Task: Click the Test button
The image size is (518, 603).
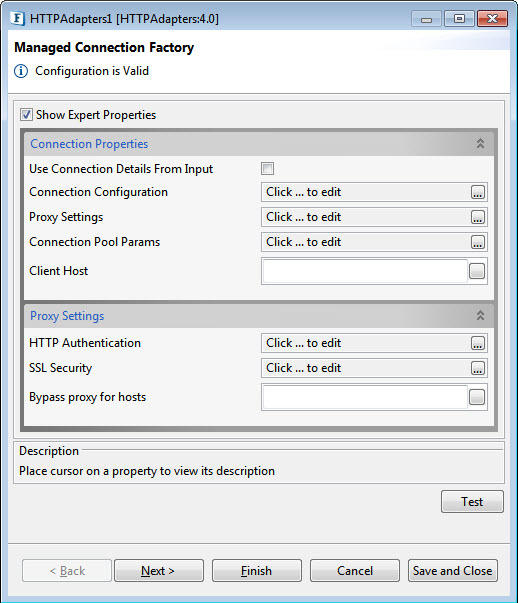Action: click(472, 501)
